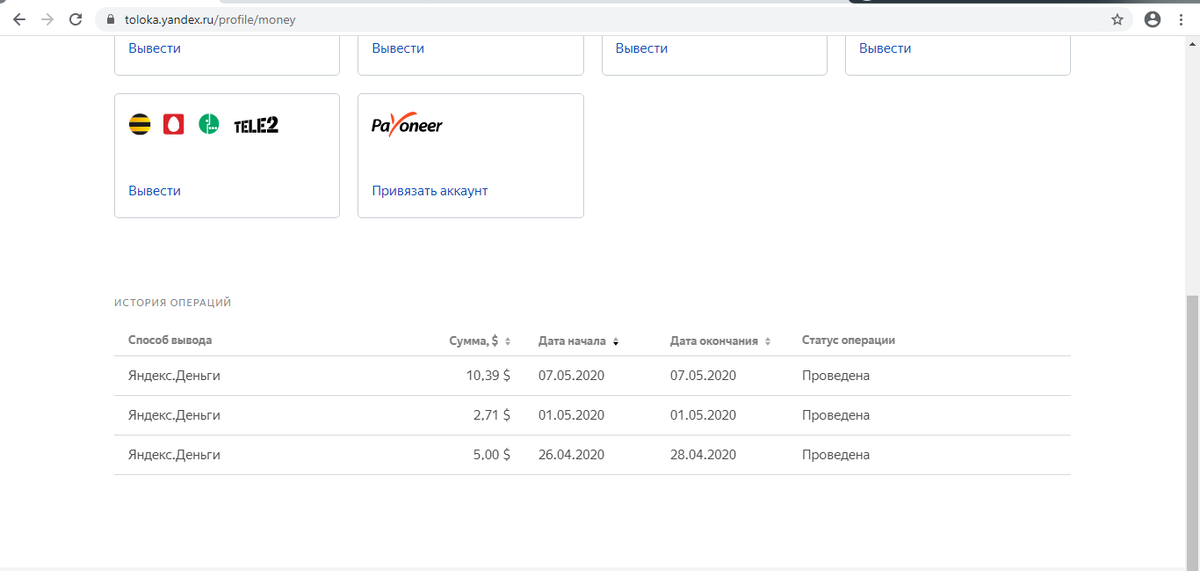Click Вывести under mobile operators card
Viewport: 1200px width, 571px height.
pyautogui.click(x=154, y=190)
